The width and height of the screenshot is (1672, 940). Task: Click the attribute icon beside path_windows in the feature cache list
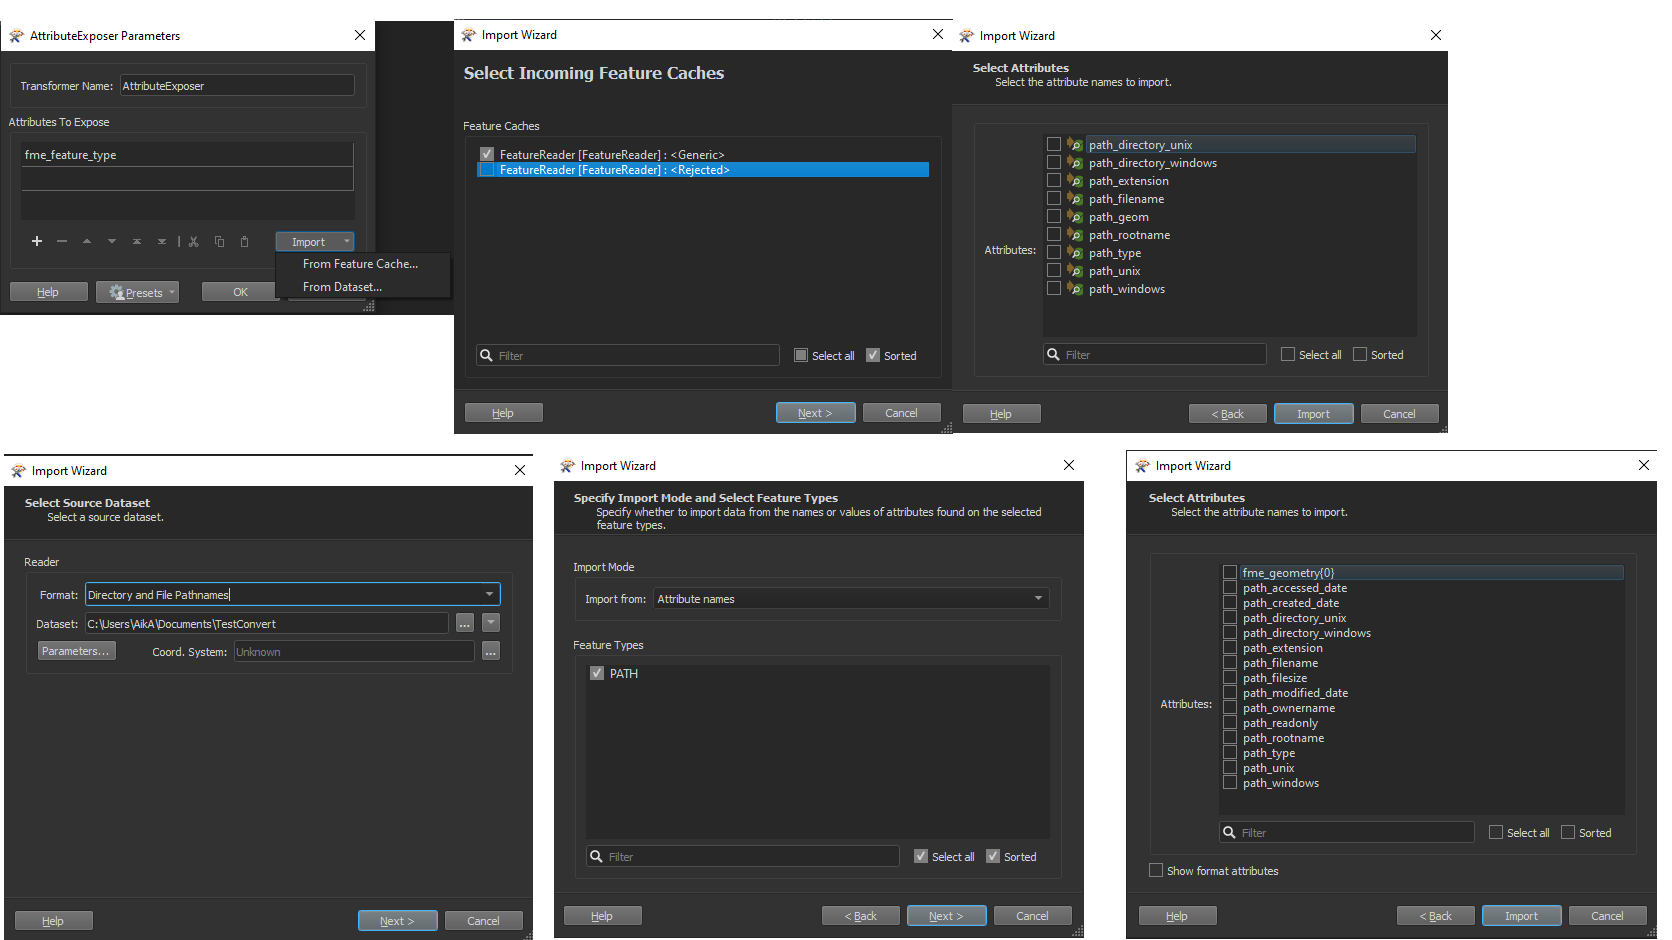1074,288
